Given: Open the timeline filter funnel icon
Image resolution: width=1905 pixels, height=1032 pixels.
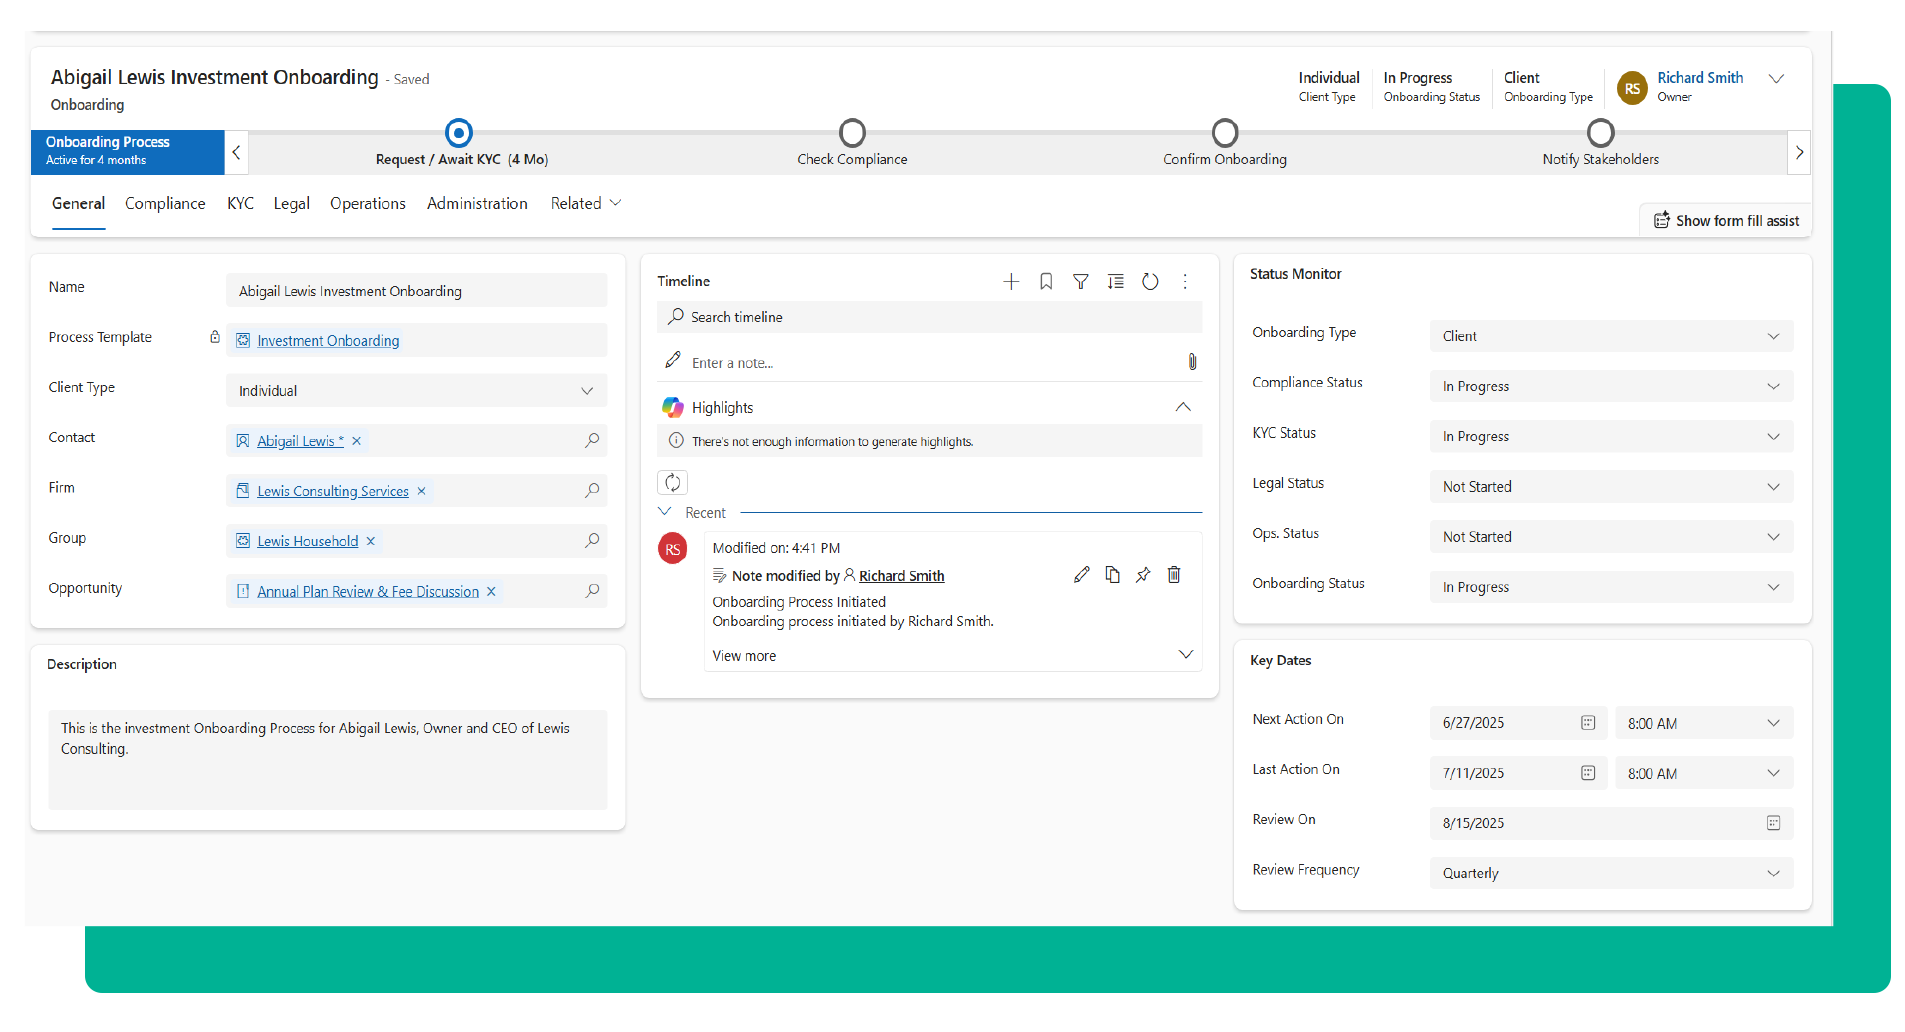Looking at the screenshot, I should pyautogui.click(x=1081, y=282).
